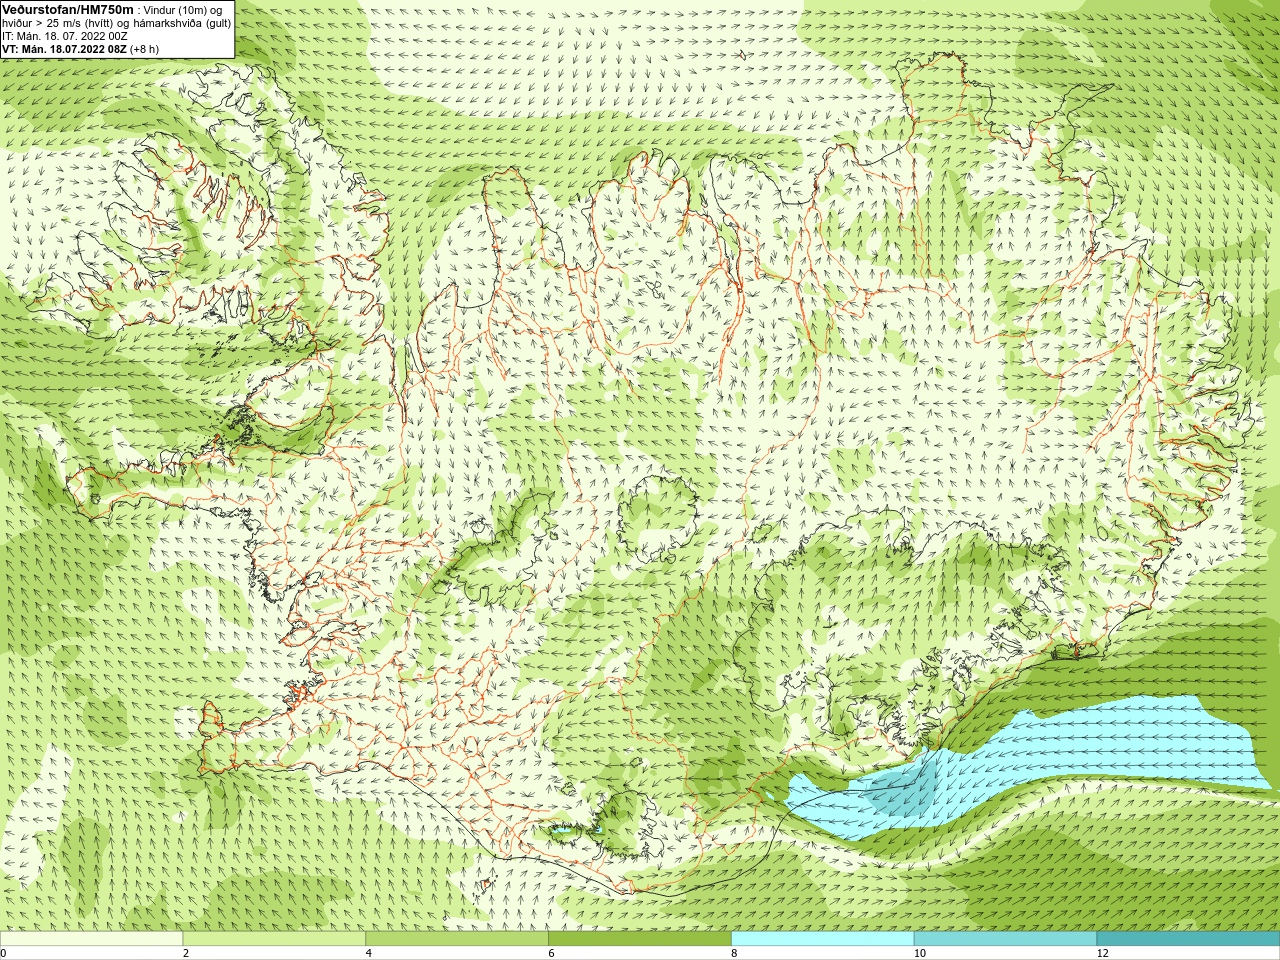Click the turquoise 10–12 m/s legend swatch
Viewport: 1280px width, 960px height.
click(x=1005, y=939)
